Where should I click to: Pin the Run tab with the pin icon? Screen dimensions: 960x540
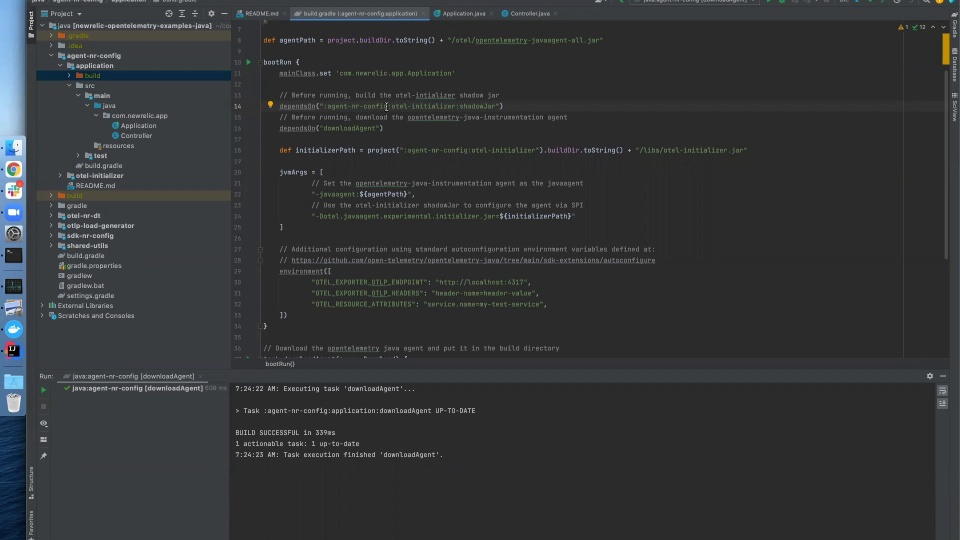(x=43, y=456)
